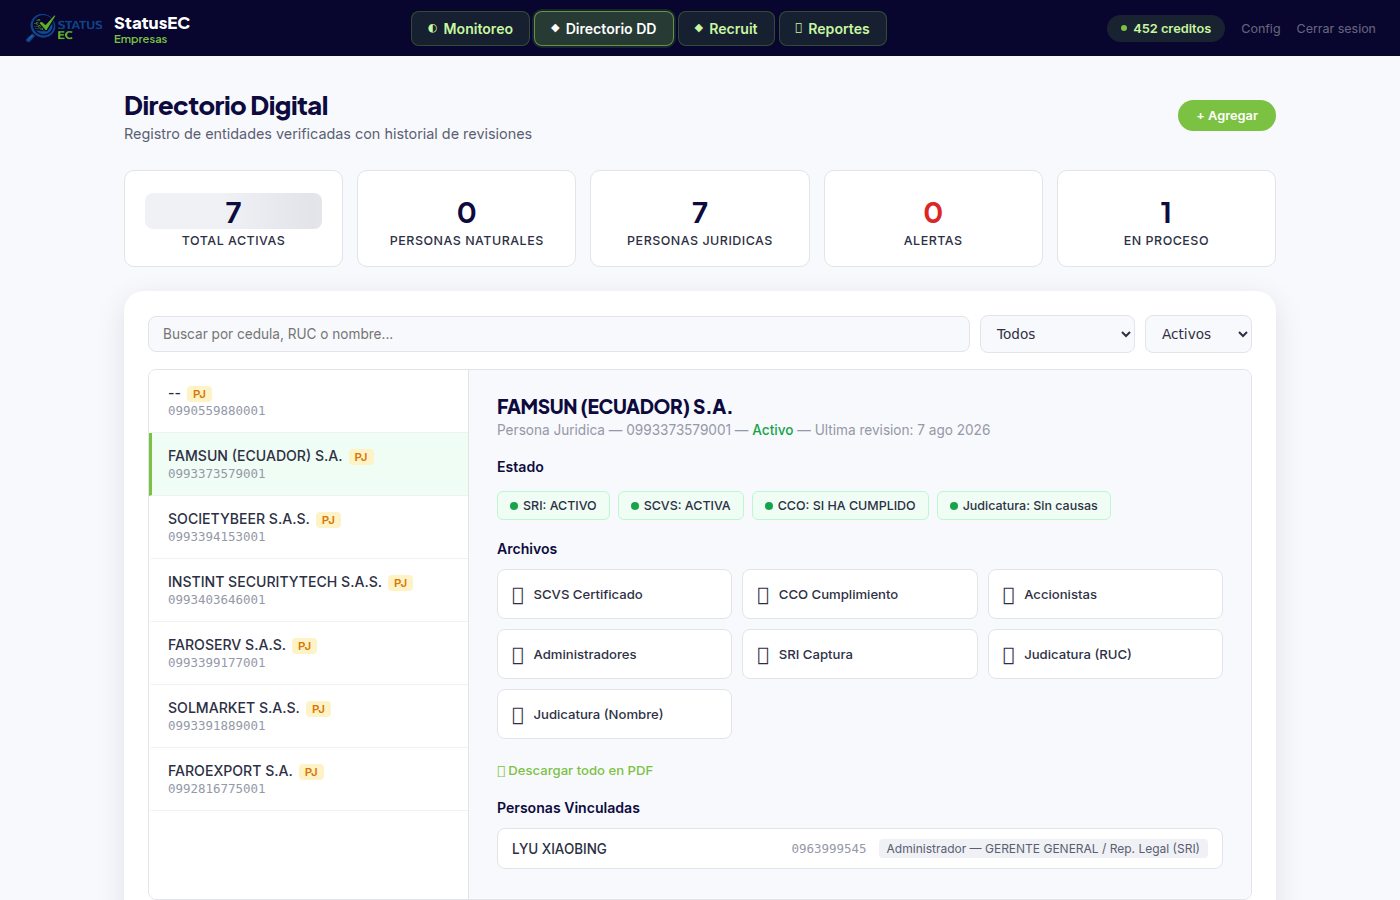Viewport: 1400px width, 900px height.
Task: Click the PJ badge next to SOCIETYBEER
Action: pos(328,520)
